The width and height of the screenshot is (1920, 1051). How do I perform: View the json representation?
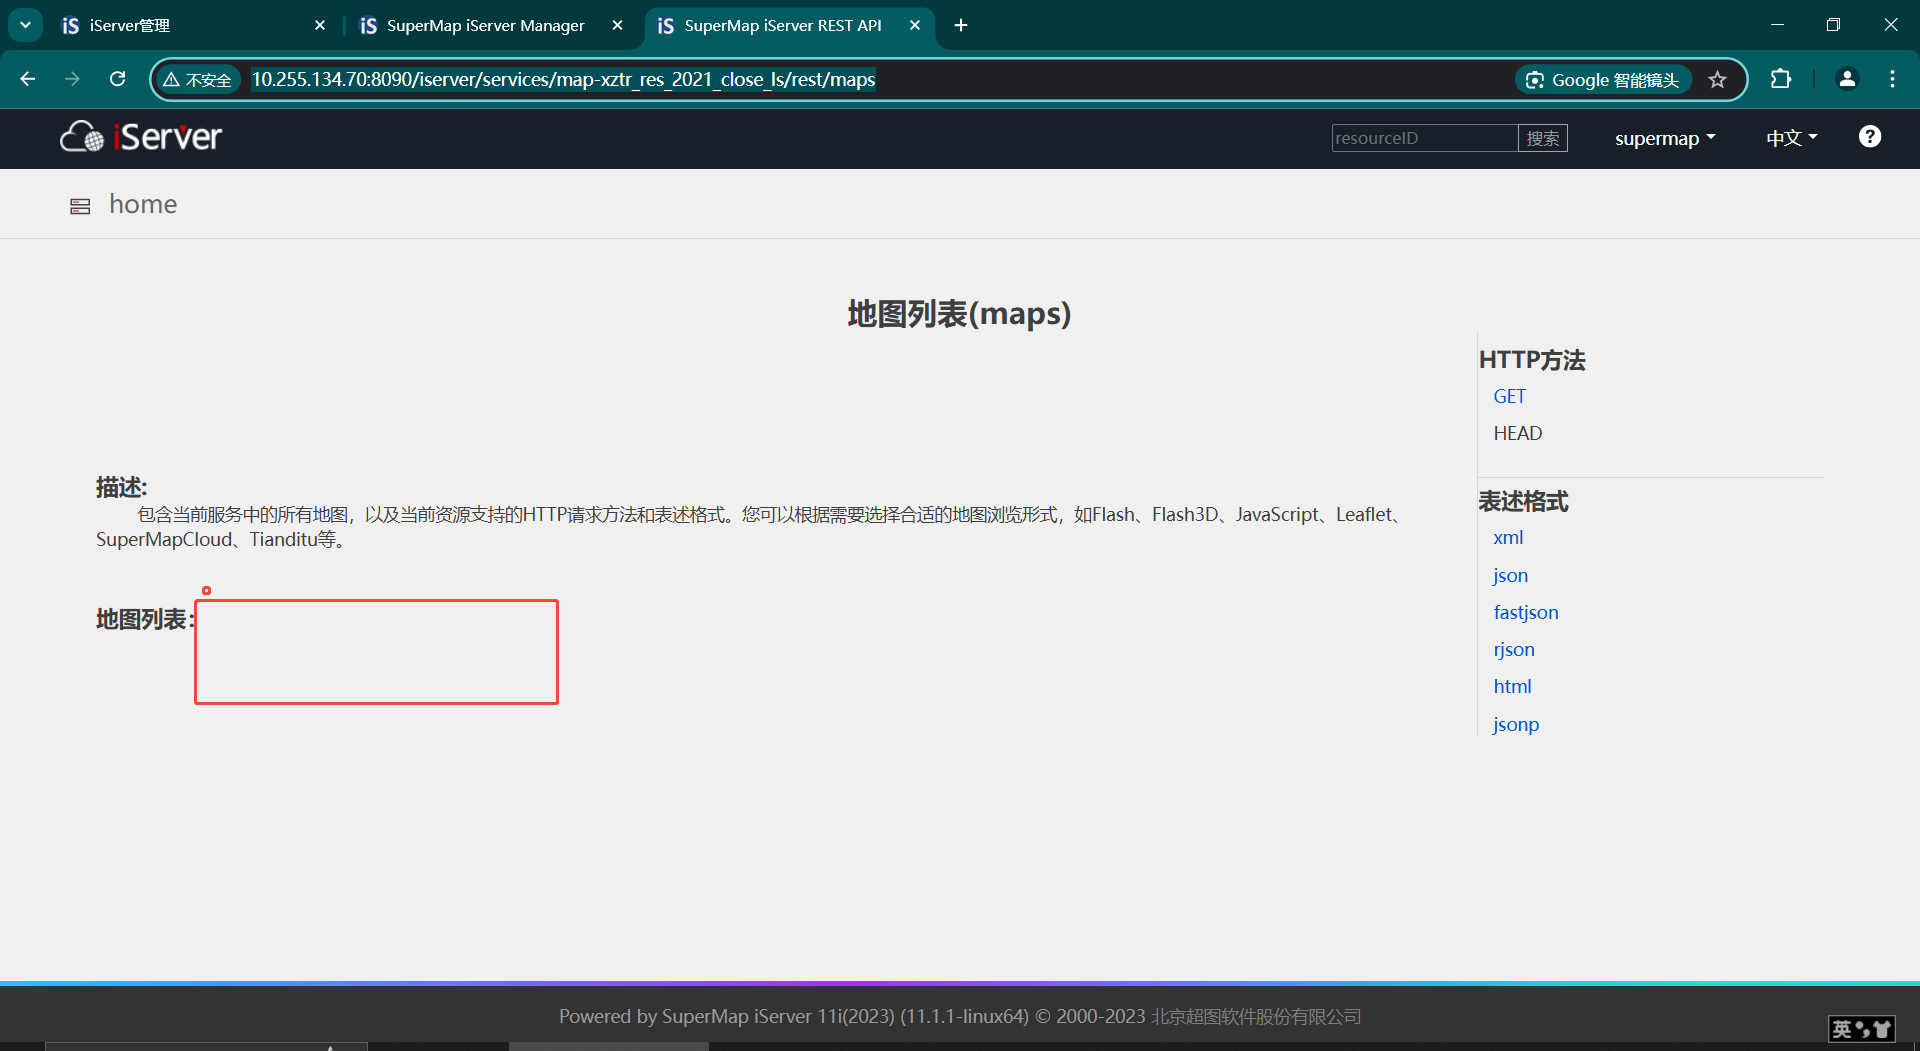[1510, 575]
